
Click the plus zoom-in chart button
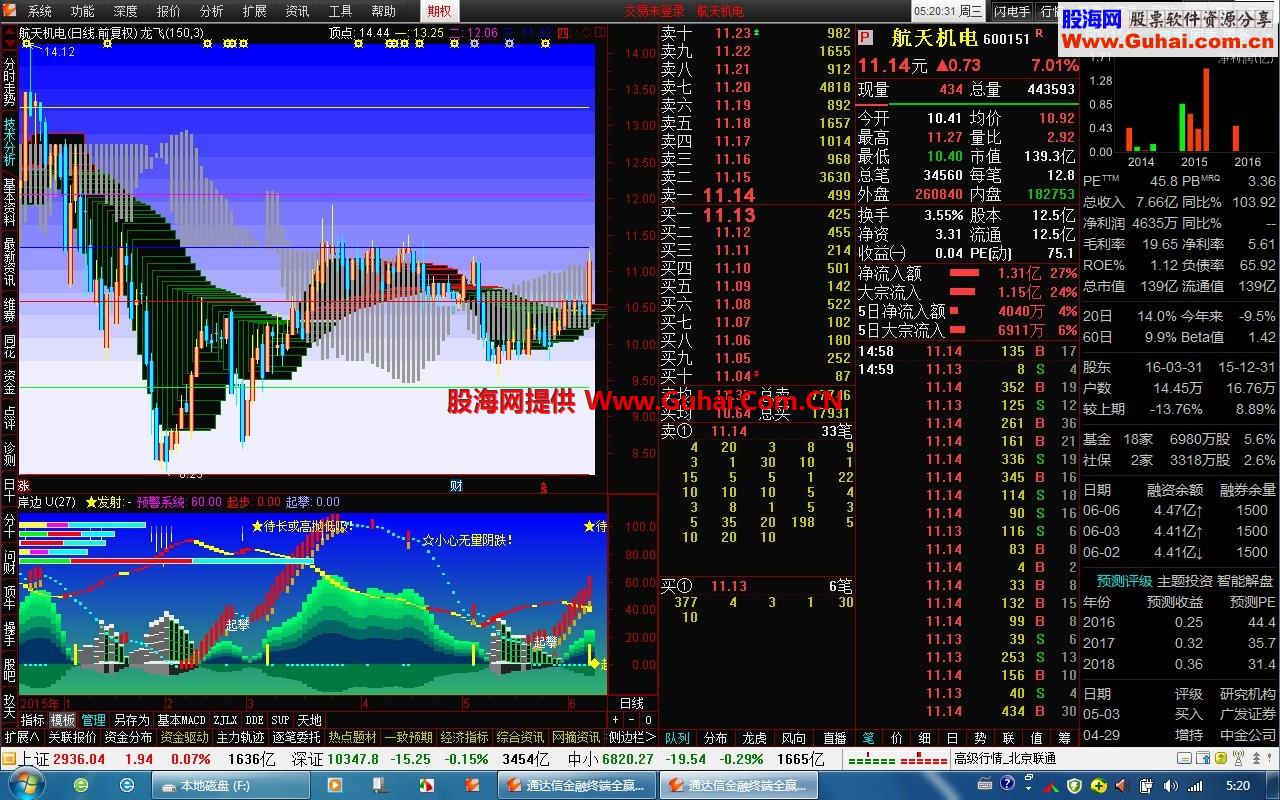coord(616,720)
